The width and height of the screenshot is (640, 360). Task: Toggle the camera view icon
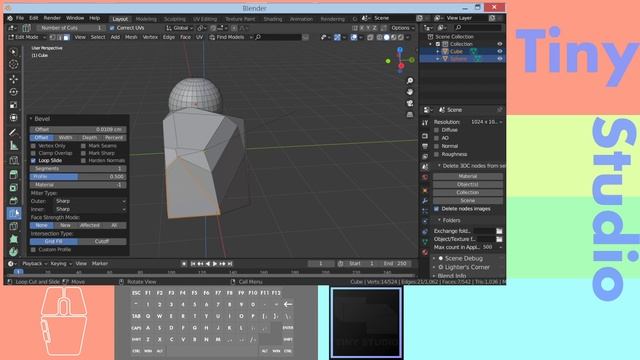coord(410,103)
